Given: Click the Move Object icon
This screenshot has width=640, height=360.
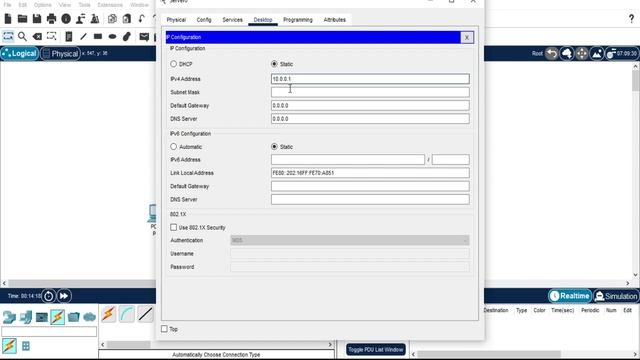Looking at the screenshot, I should 582,53.
